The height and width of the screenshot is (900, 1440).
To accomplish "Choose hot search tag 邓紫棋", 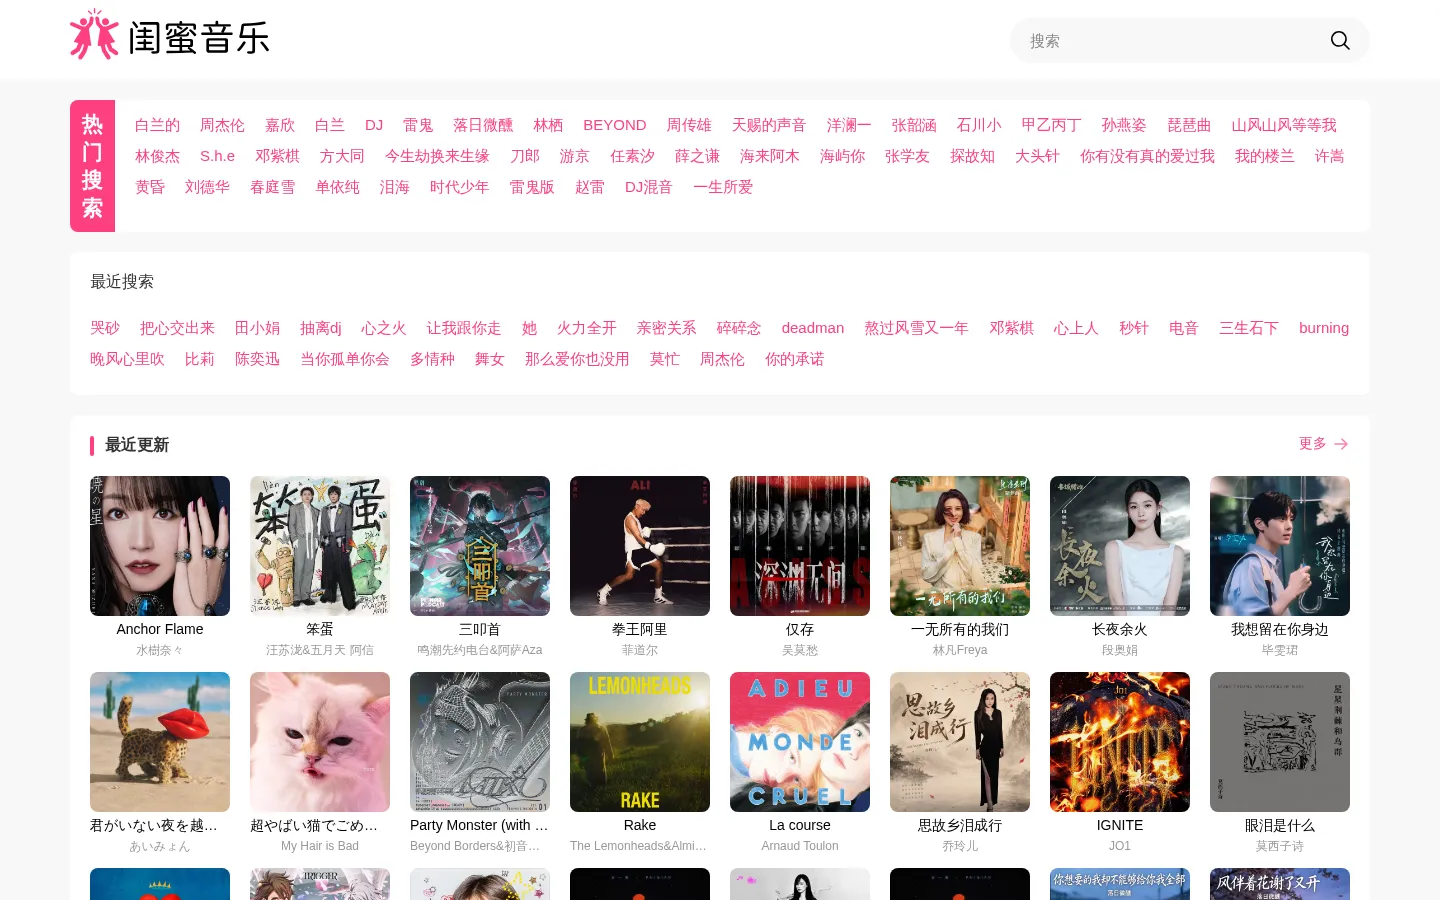I will pos(277,156).
